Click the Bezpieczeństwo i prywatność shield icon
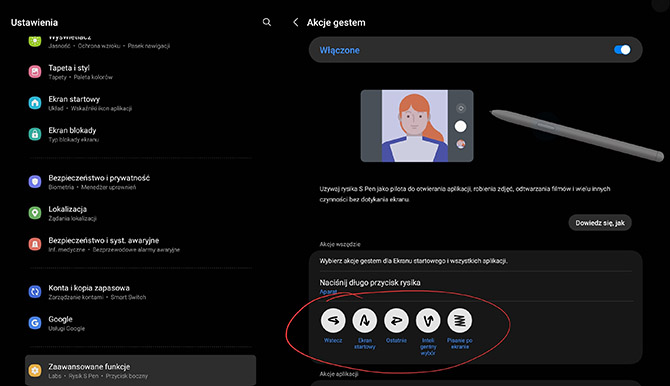Viewport: 670px width, 386px height. click(x=35, y=182)
